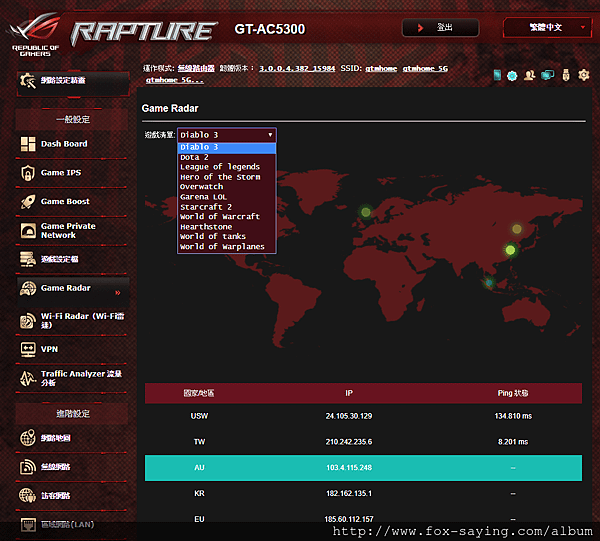
Task: Click the ROG Republic of Gamers logo
Action: 35,34
